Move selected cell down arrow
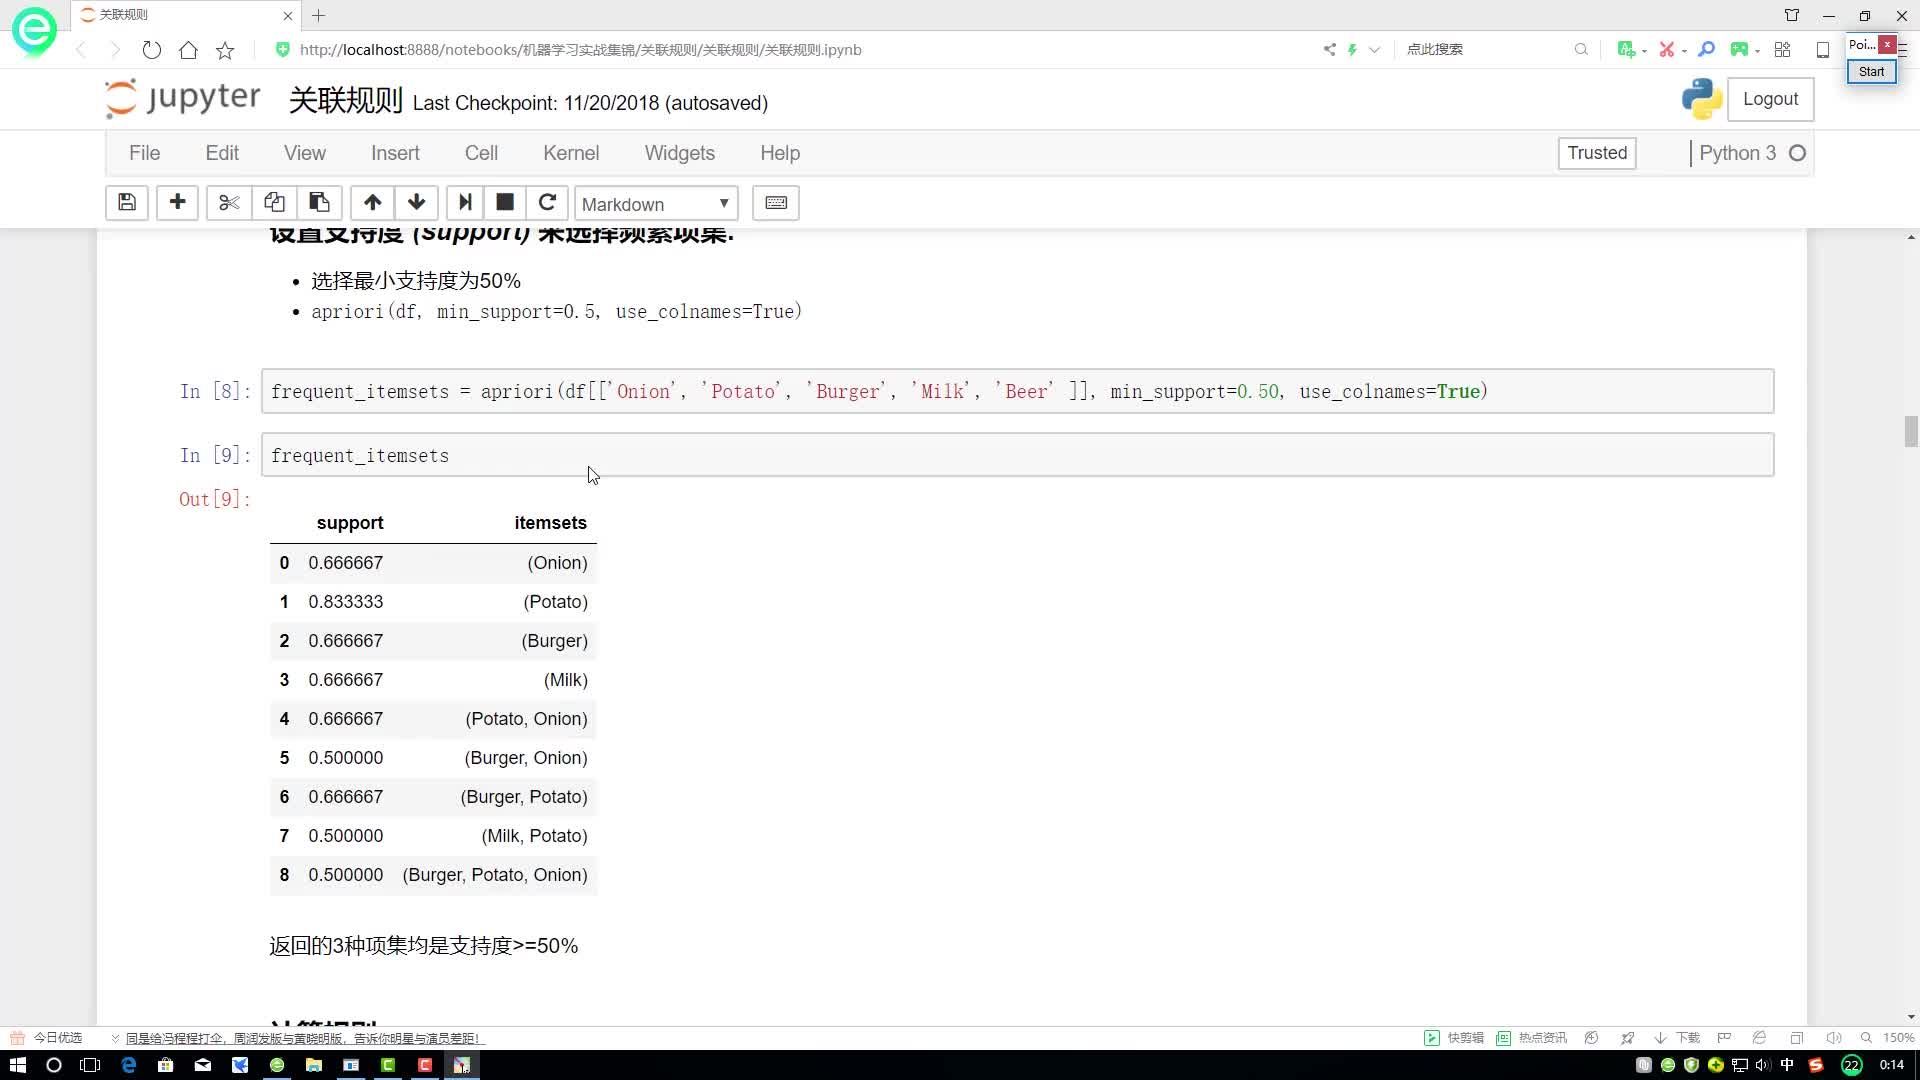The width and height of the screenshot is (1920, 1080). [417, 203]
